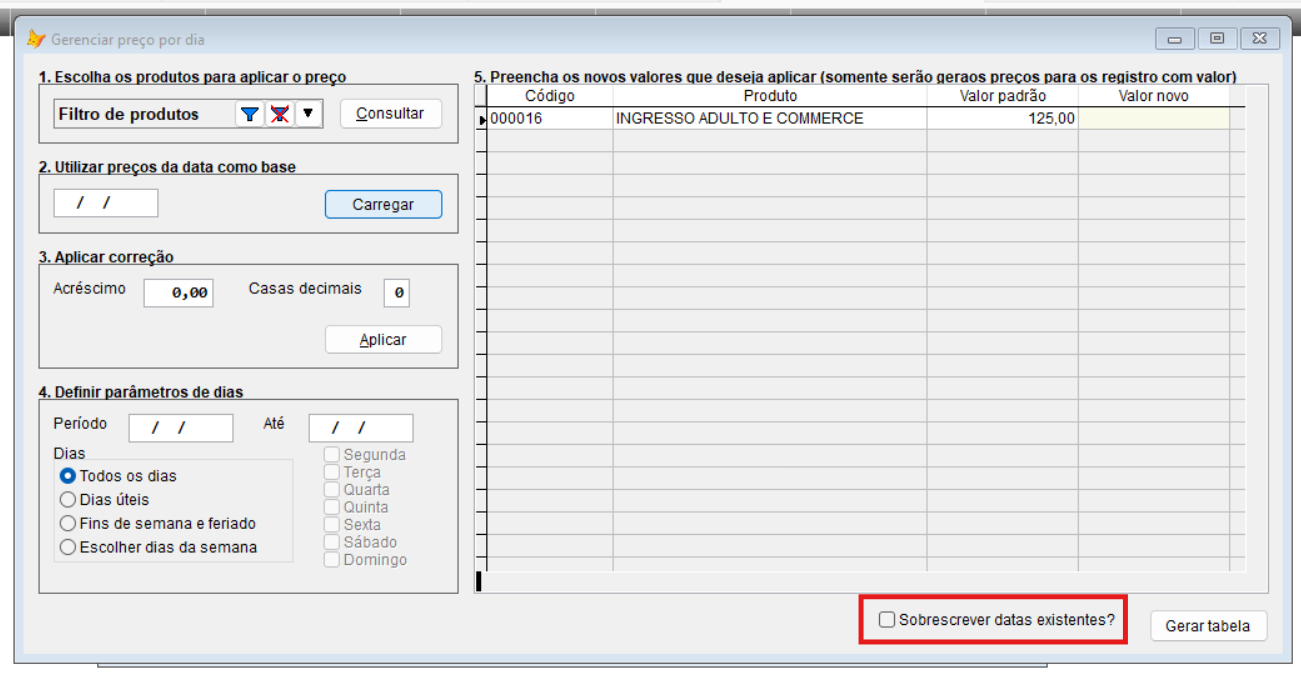Click the Consultar button
Screen dimensions: 1301x673
[x=390, y=114]
